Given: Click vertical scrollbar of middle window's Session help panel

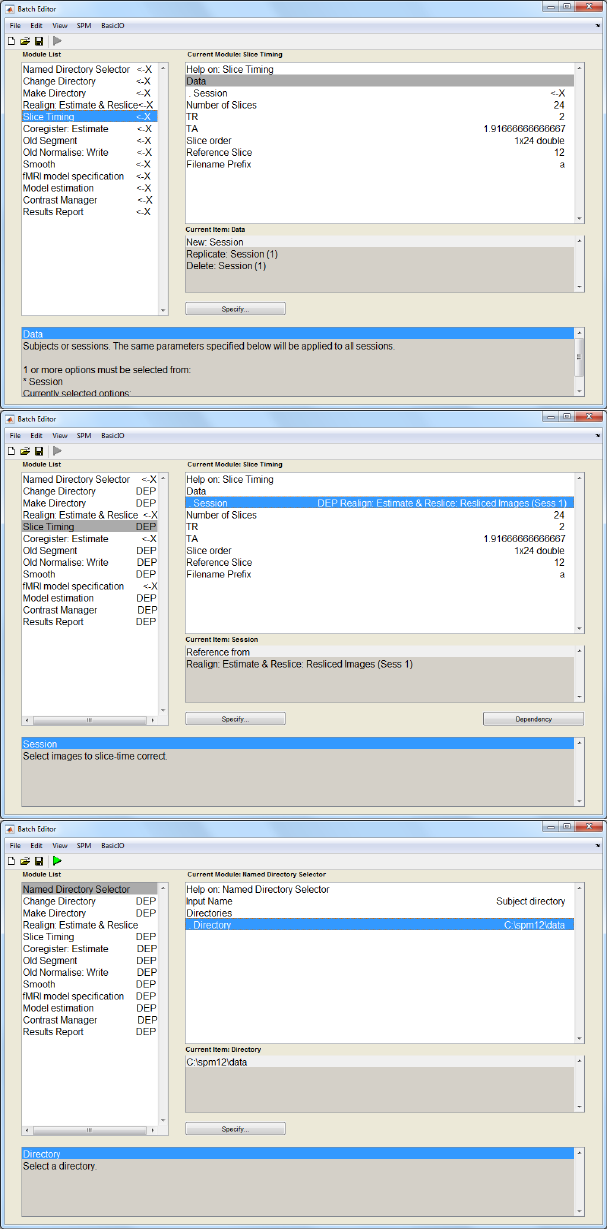Looking at the screenshot, I should coord(579,770).
